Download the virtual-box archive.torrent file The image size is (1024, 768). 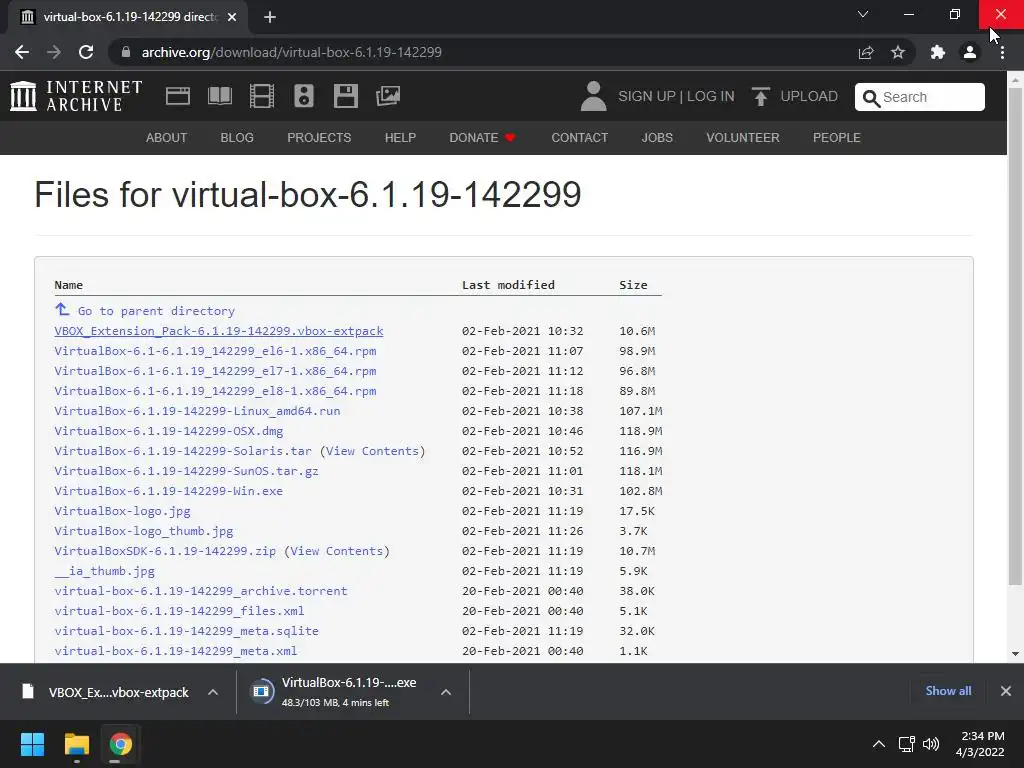pos(200,591)
